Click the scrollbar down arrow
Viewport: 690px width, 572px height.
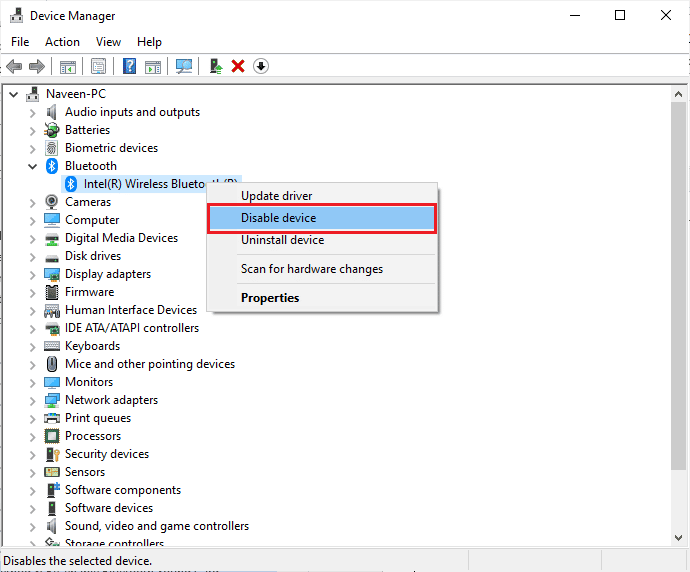(x=678, y=538)
